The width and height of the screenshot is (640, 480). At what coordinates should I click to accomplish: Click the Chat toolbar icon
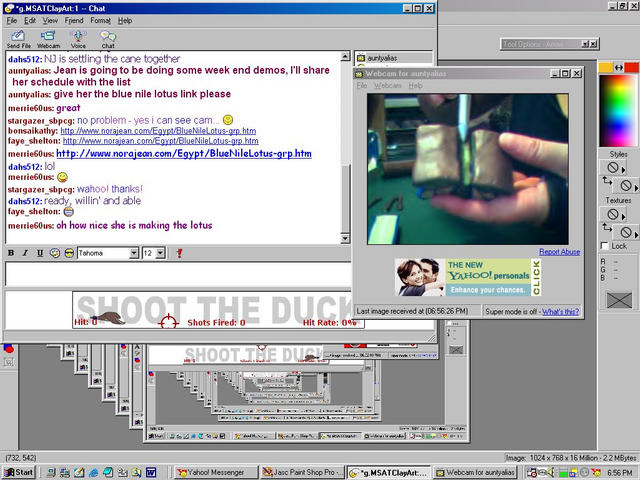pyautogui.click(x=108, y=40)
